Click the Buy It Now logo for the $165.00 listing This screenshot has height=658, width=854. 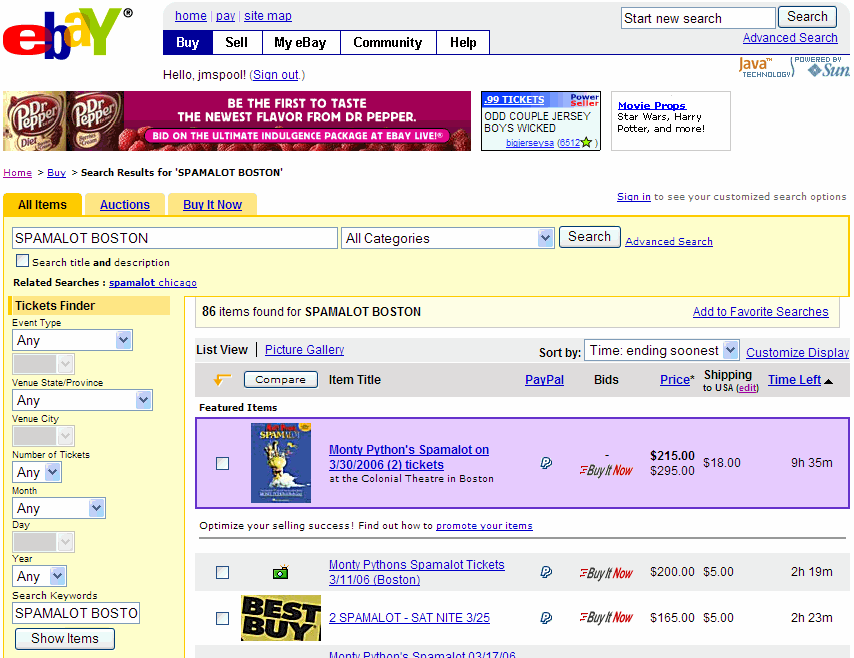(x=606, y=617)
